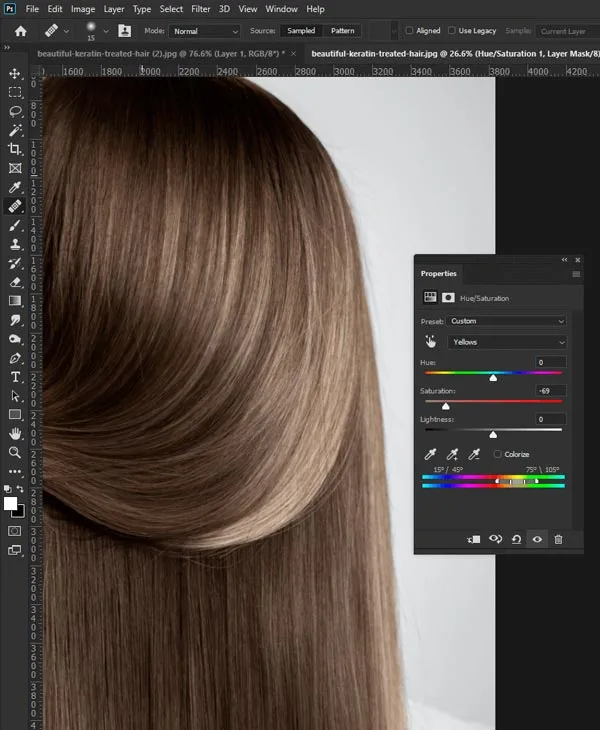The height and width of the screenshot is (730, 600).
Task: Enable the Aligned checkbox
Action: tap(409, 31)
